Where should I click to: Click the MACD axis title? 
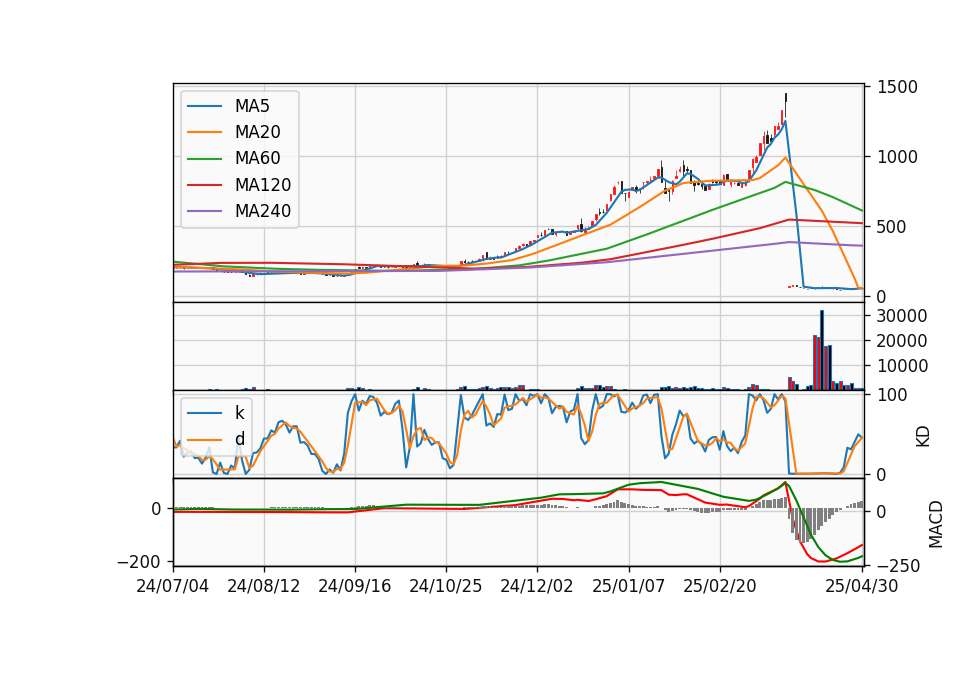point(936,524)
